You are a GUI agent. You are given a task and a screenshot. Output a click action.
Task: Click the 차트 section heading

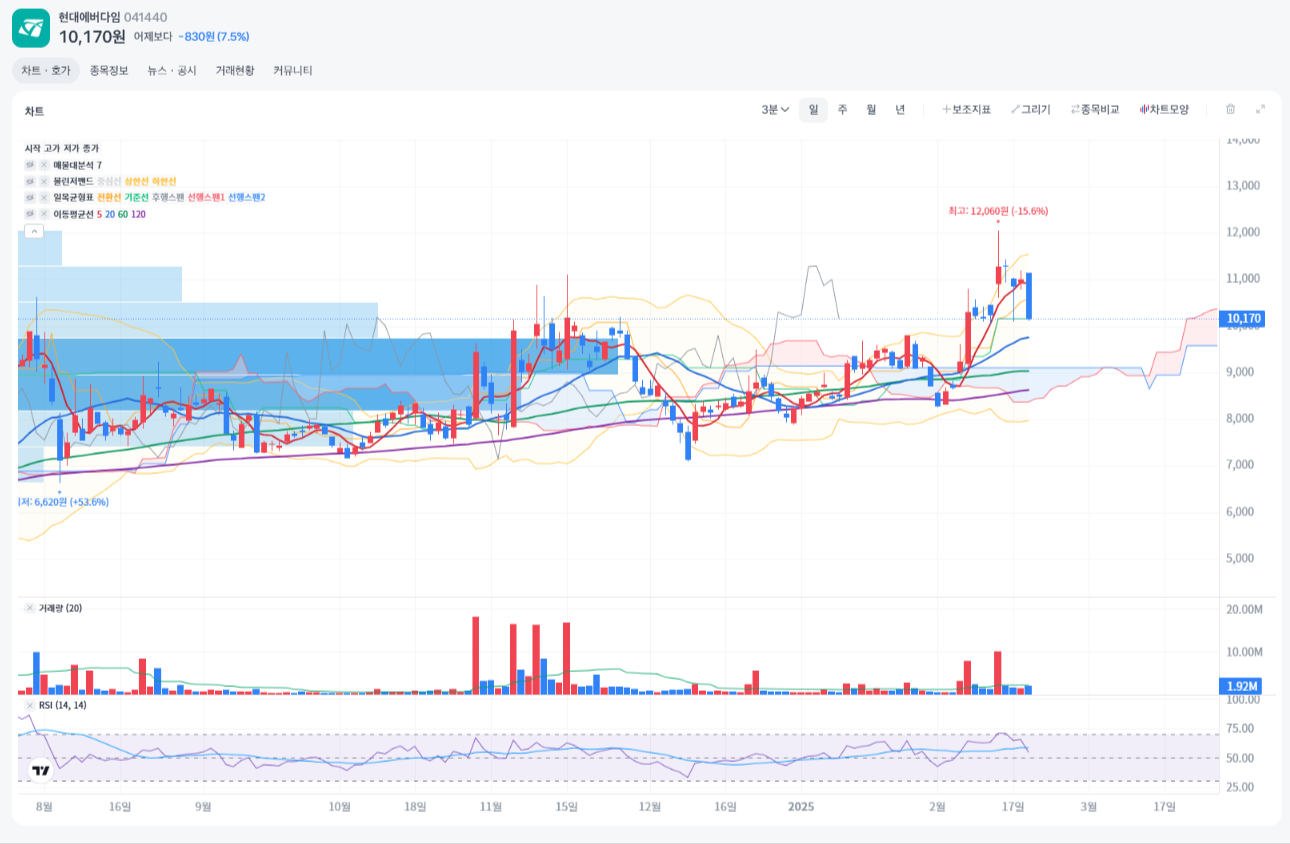pyautogui.click(x=34, y=111)
